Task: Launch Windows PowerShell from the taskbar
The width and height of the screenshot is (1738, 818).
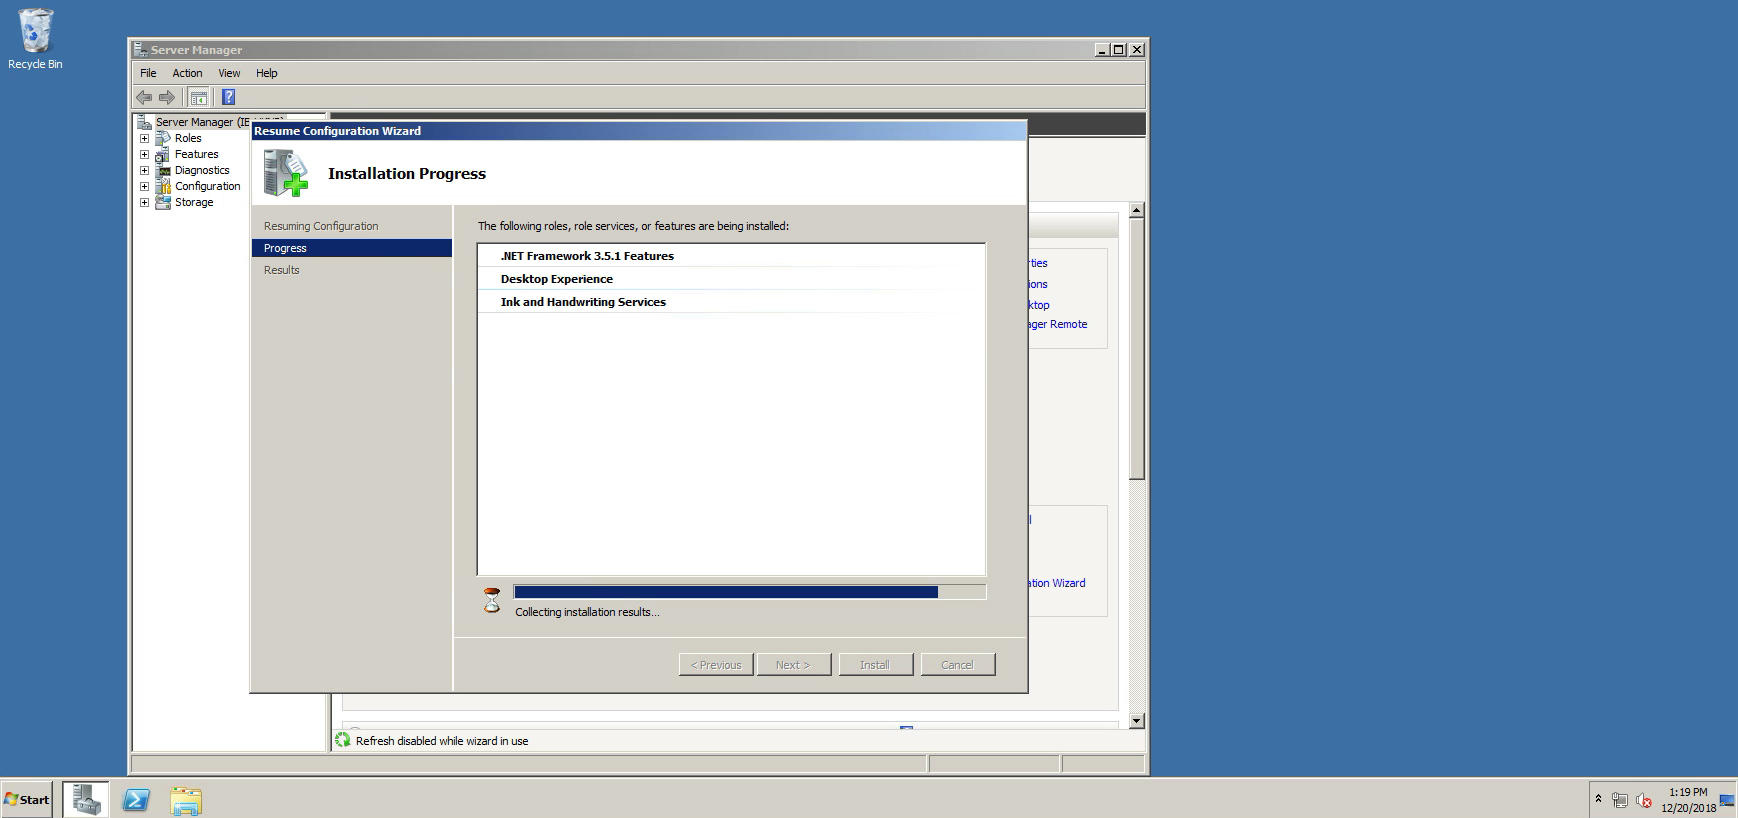Action: point(136,799)
